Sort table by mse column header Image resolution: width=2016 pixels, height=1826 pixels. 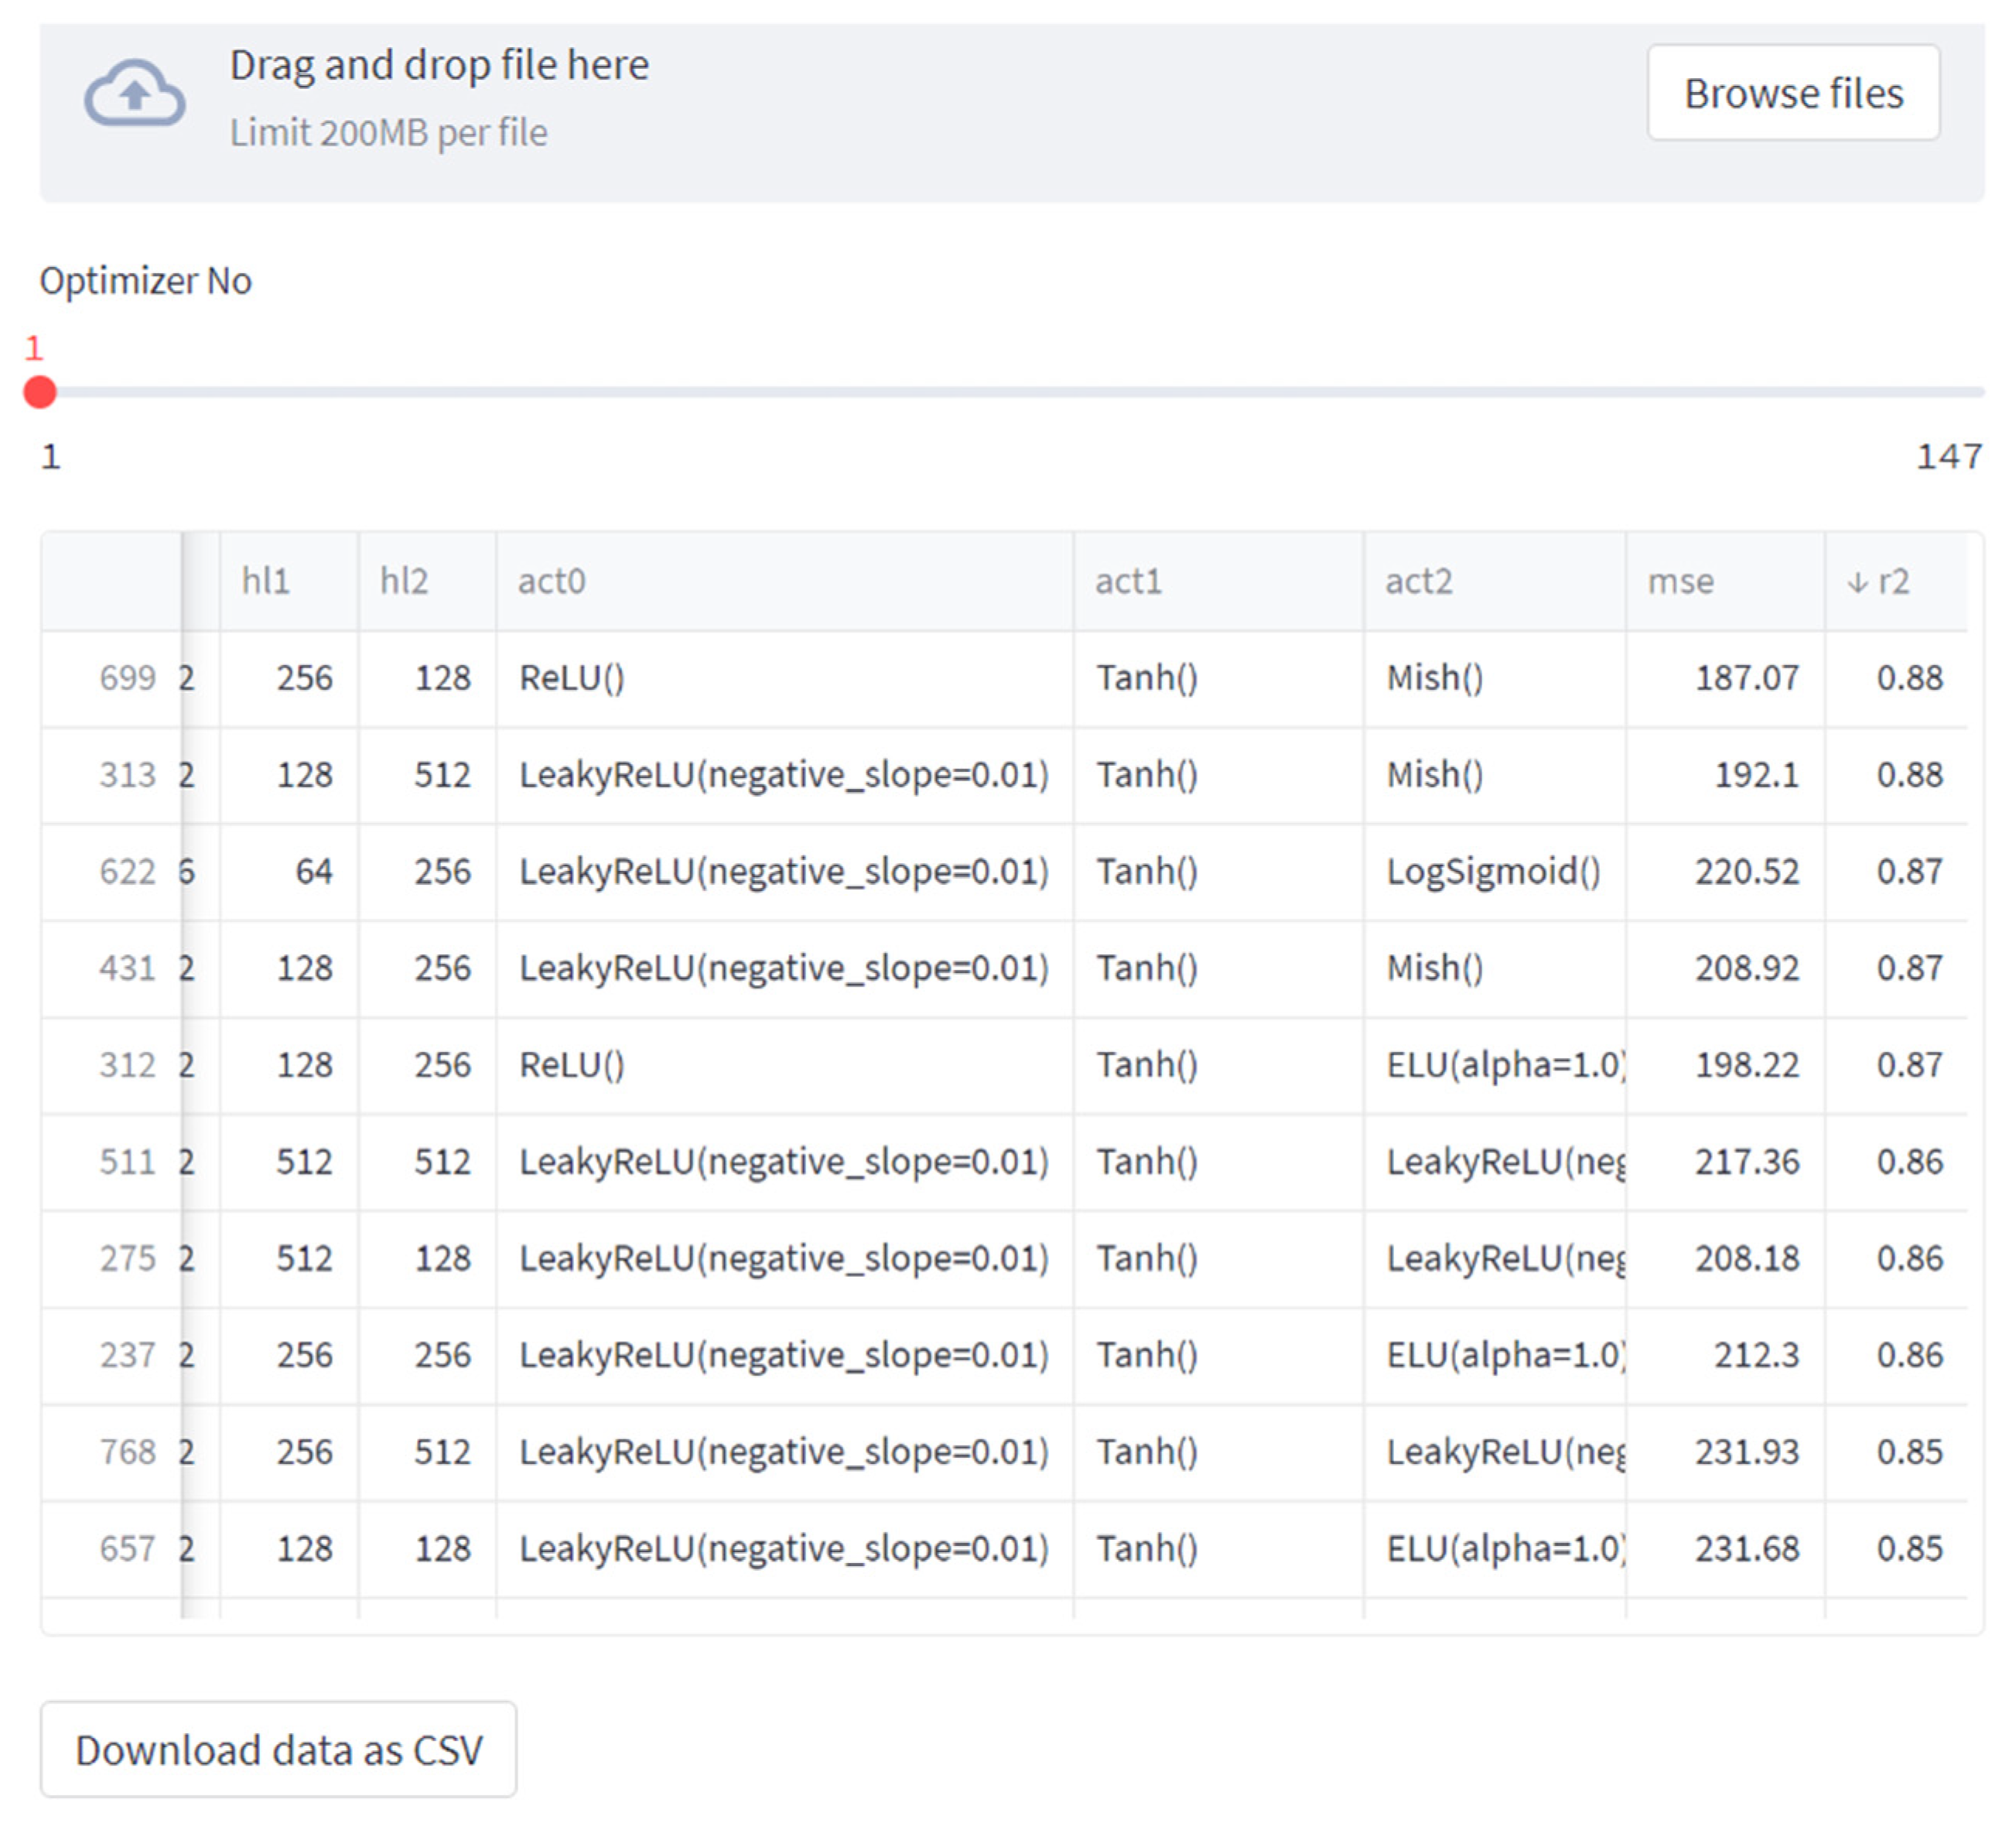[x=1680, y=582]
